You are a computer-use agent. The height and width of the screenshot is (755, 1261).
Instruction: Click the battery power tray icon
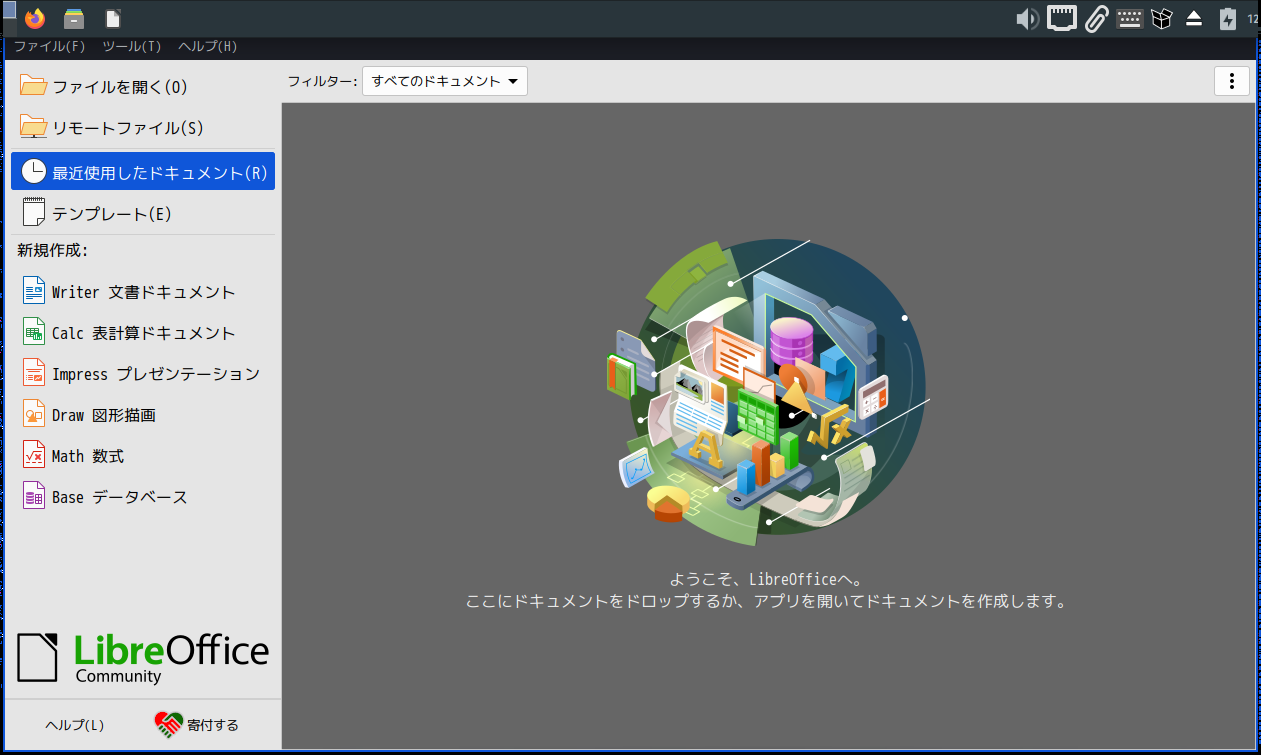tap(1228, 18)
